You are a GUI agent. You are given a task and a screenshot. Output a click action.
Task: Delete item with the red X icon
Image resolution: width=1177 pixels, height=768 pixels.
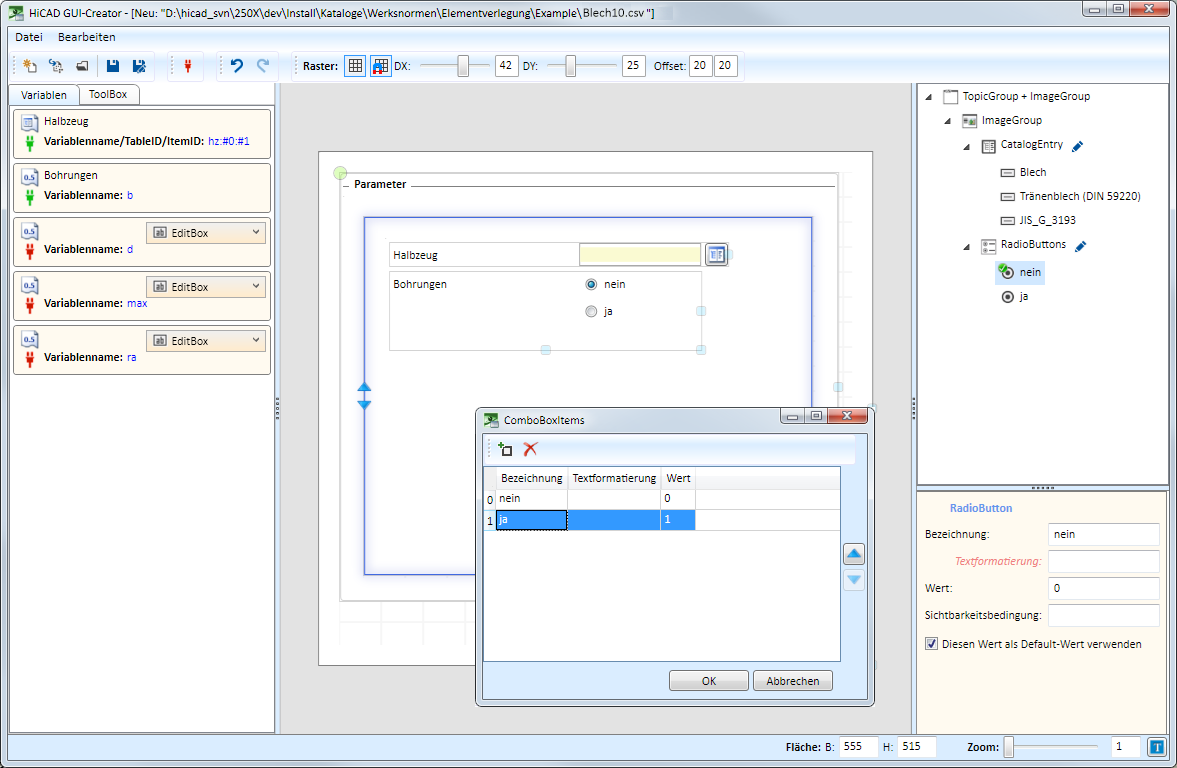pos(530,450)
